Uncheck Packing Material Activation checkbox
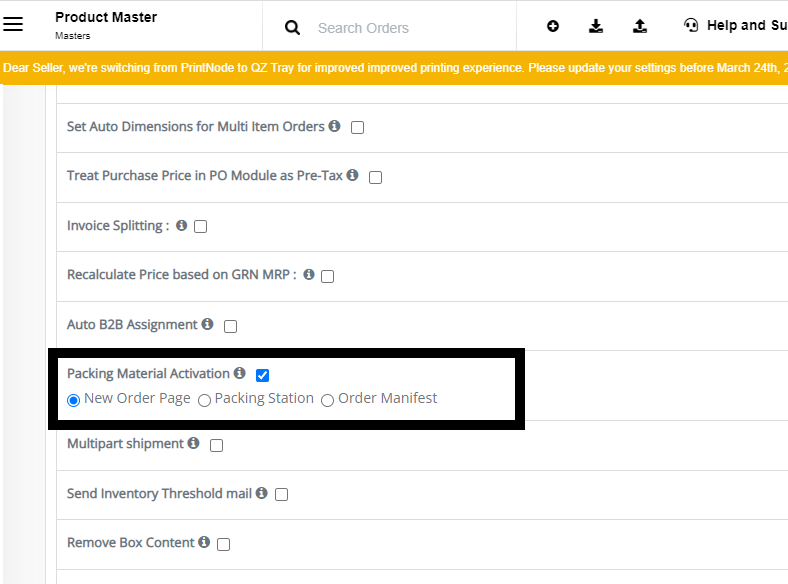Viewport: 788px width, 584px height. 262,375
